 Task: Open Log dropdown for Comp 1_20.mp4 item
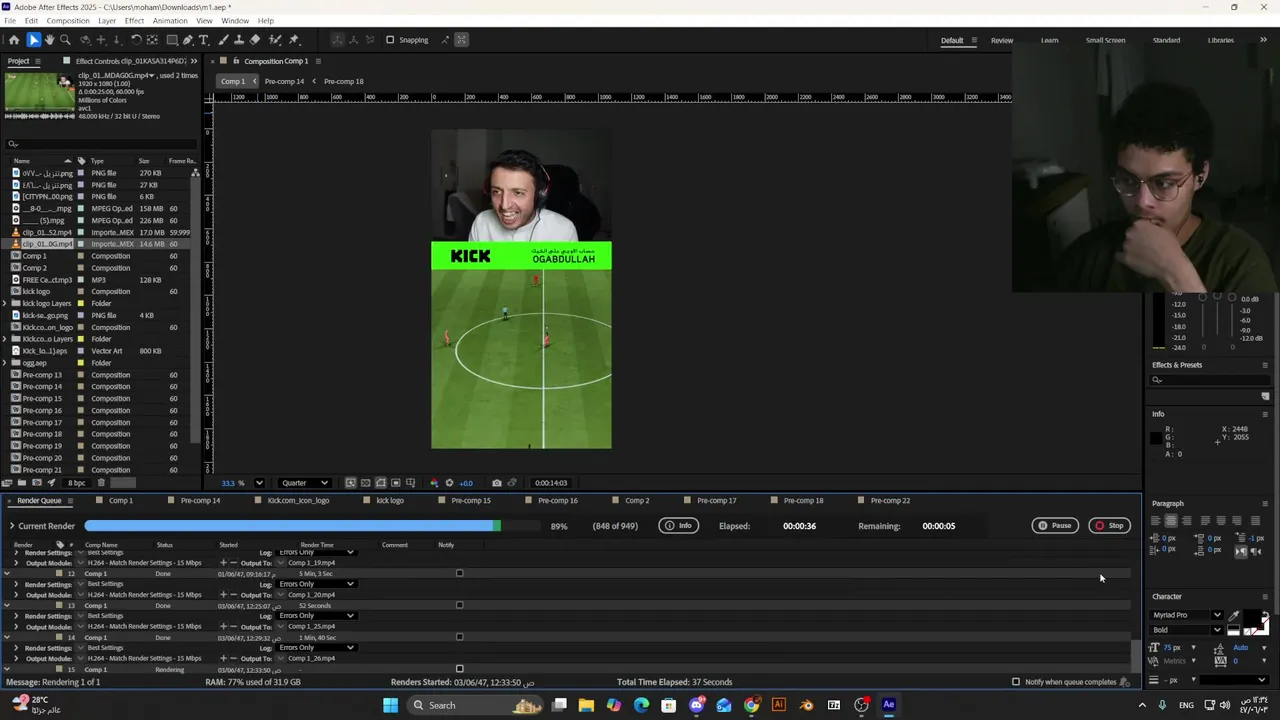point(317,584)
